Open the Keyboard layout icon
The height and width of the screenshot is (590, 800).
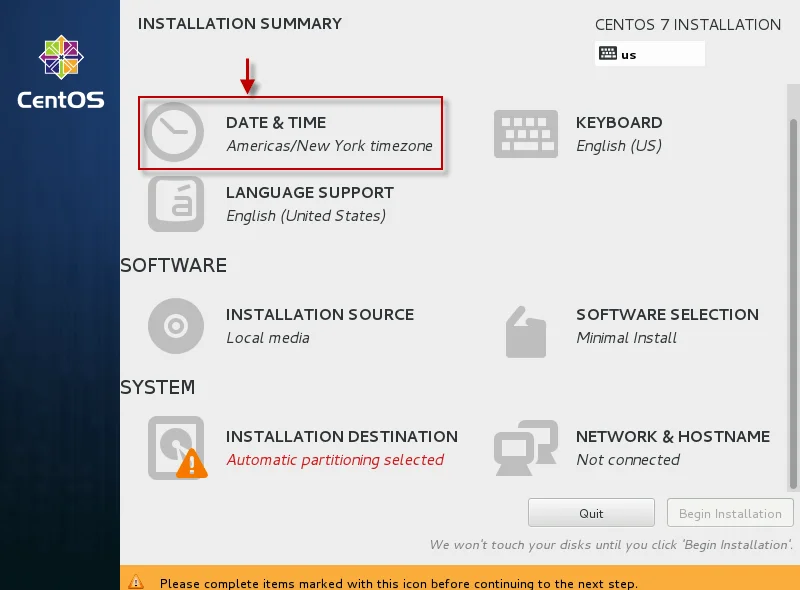coord(526,134)
